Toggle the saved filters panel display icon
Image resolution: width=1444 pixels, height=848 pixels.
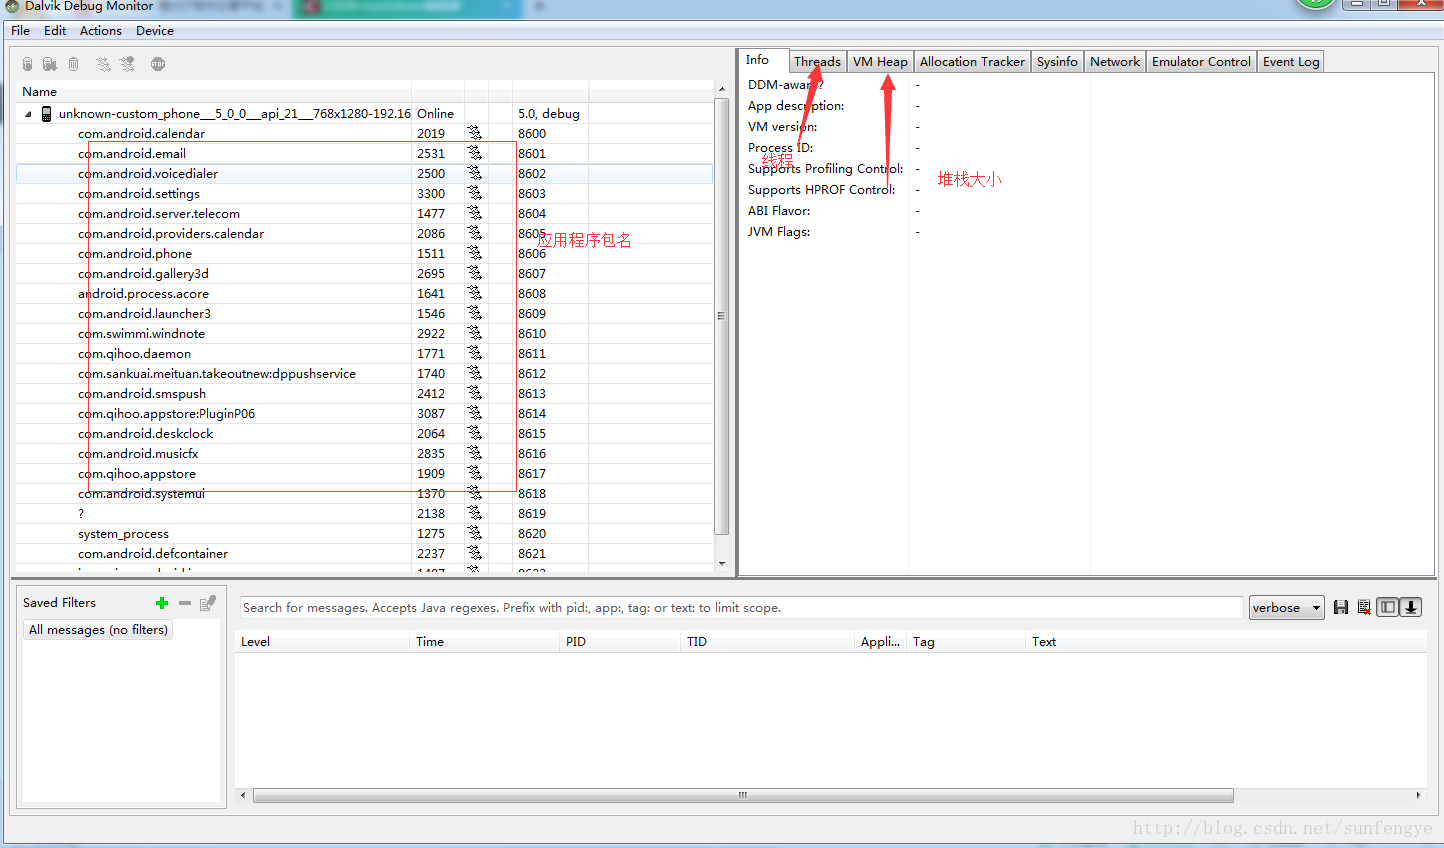[x=1387, y=607]
